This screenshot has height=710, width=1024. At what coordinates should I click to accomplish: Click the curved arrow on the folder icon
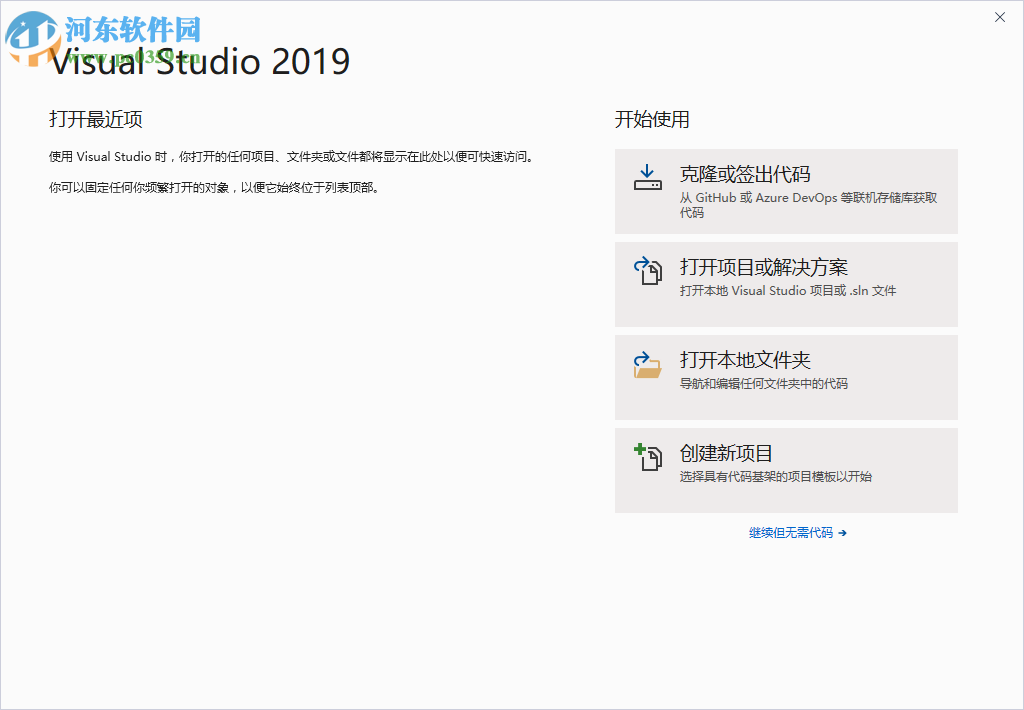(639, 357)
